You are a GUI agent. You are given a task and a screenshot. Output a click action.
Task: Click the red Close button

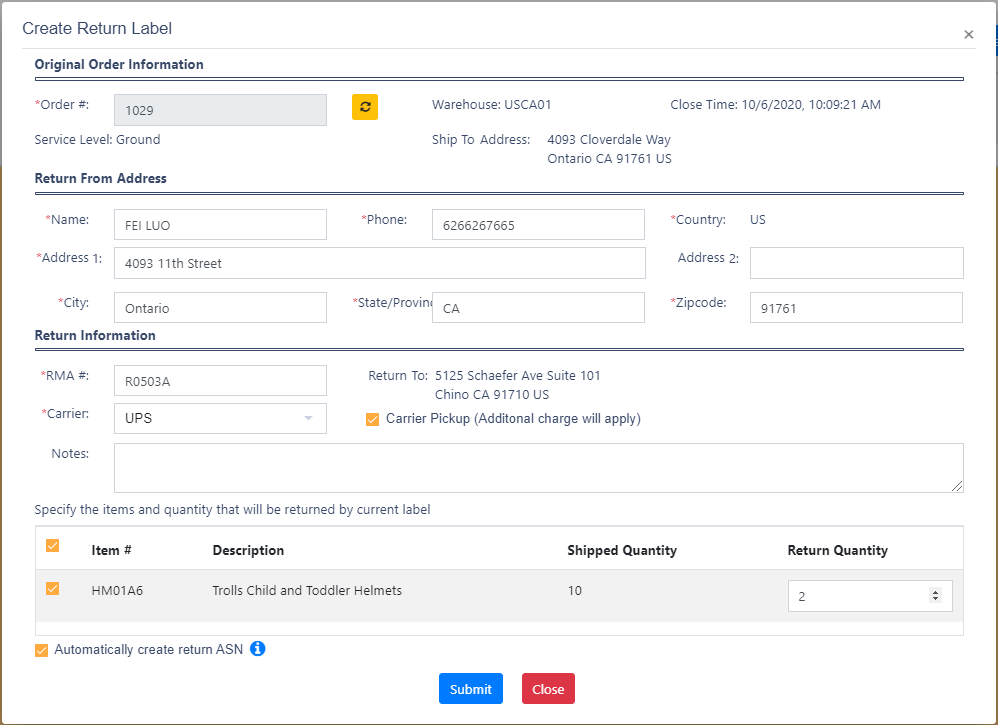548,689
